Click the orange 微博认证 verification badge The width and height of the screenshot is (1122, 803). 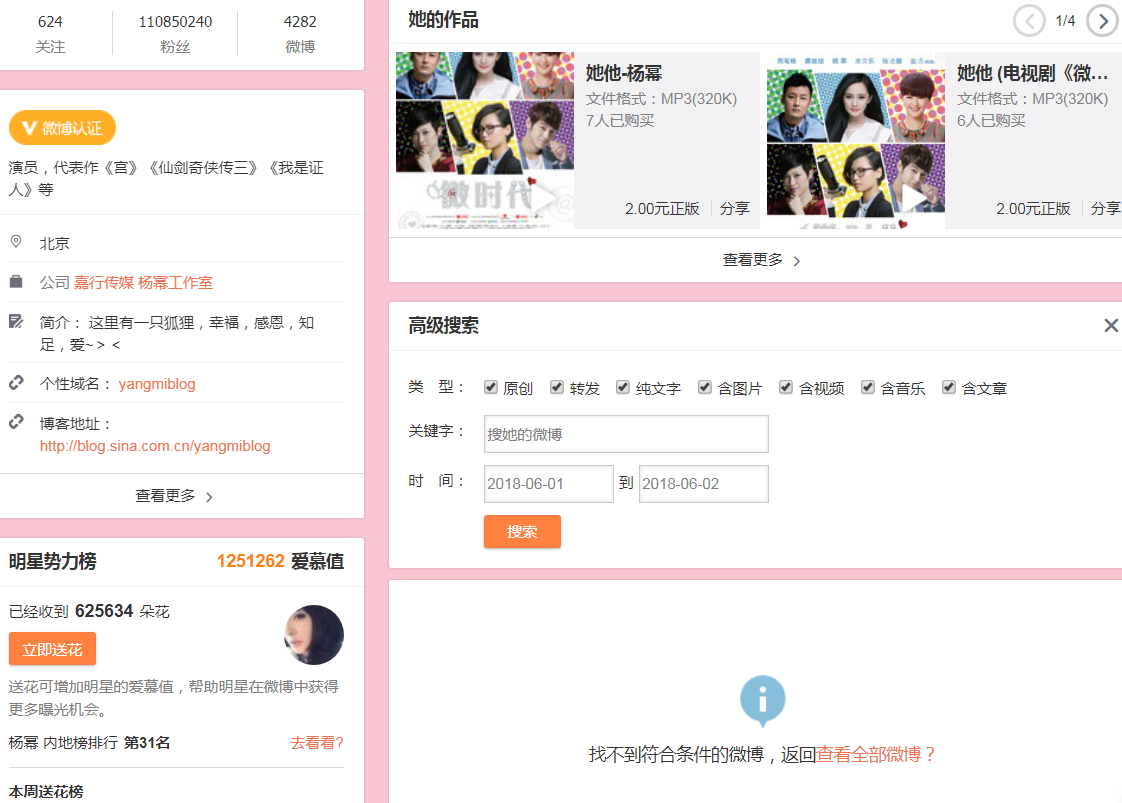point(62,128)
